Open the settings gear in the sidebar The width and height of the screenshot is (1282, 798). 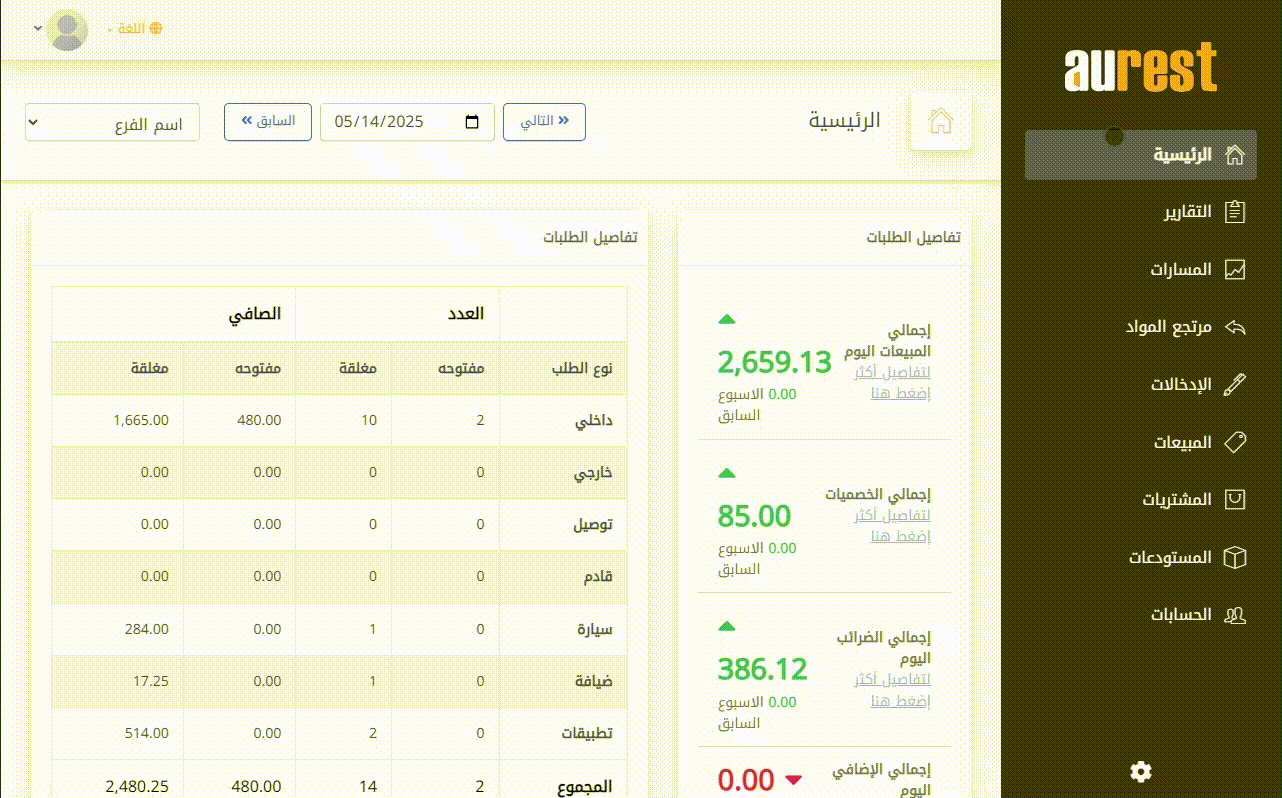(1140, 771)
